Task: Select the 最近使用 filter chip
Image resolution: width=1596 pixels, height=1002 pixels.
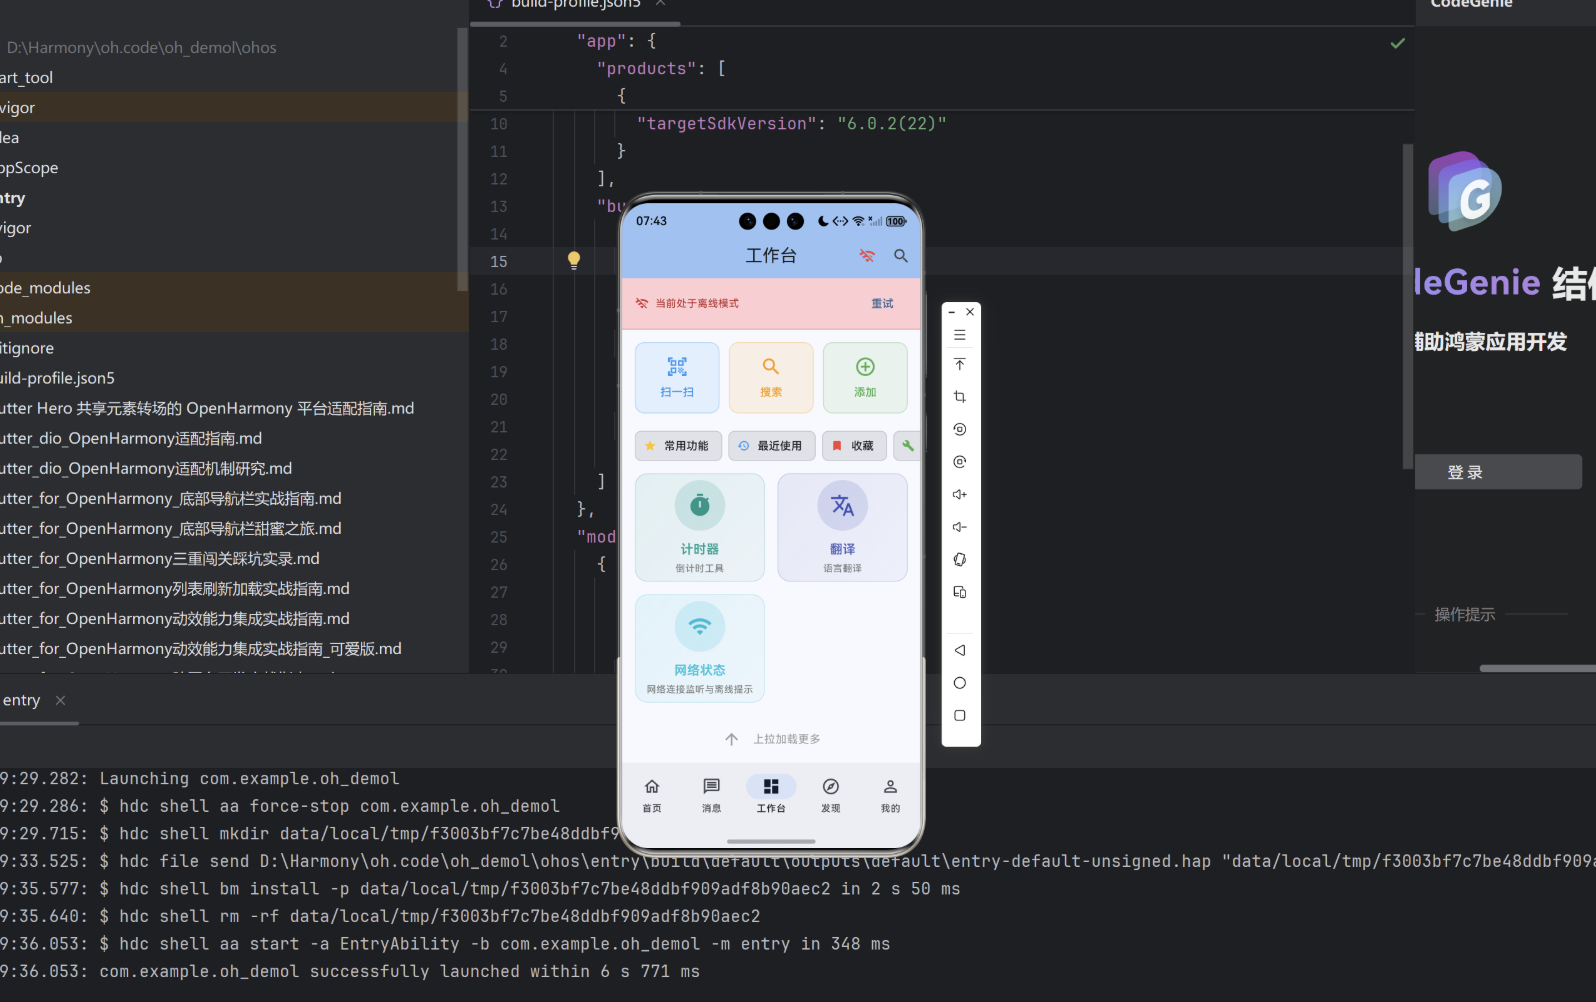Action: point(771,446)
